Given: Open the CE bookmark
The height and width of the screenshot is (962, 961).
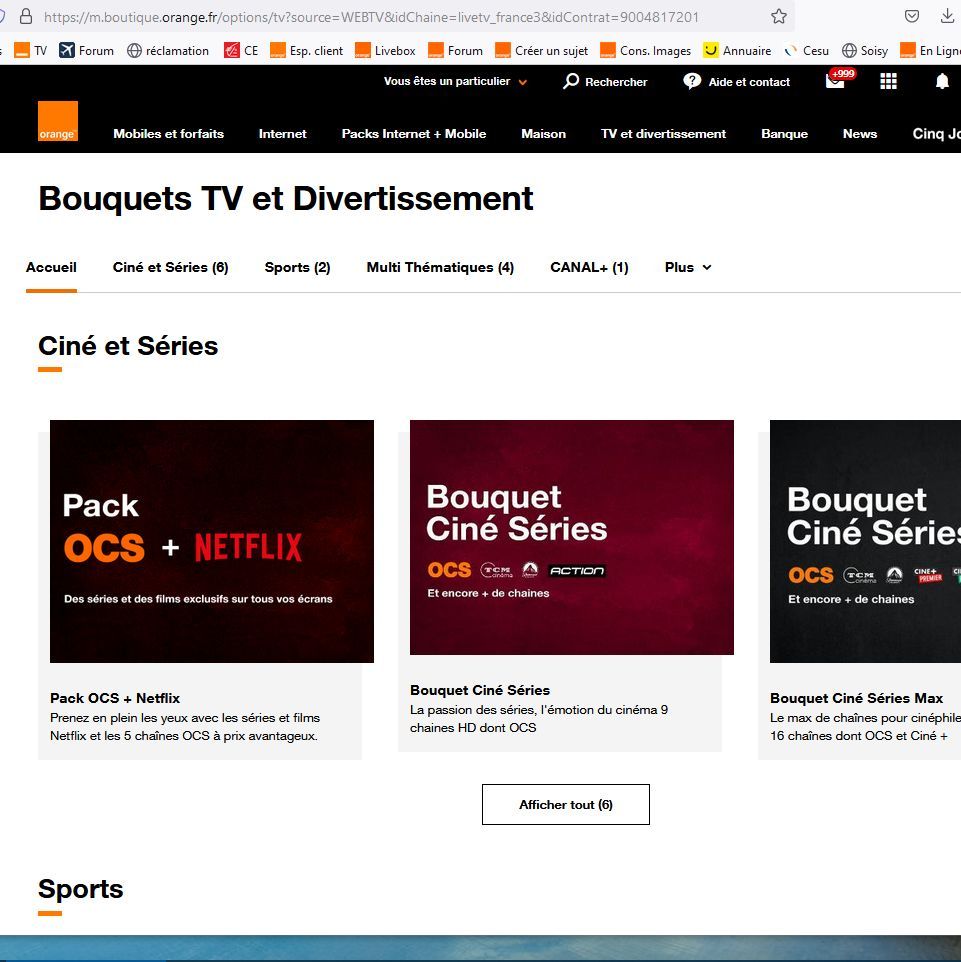Looking at the screenshot, I should pyautogui.click(x=241, y=50).
